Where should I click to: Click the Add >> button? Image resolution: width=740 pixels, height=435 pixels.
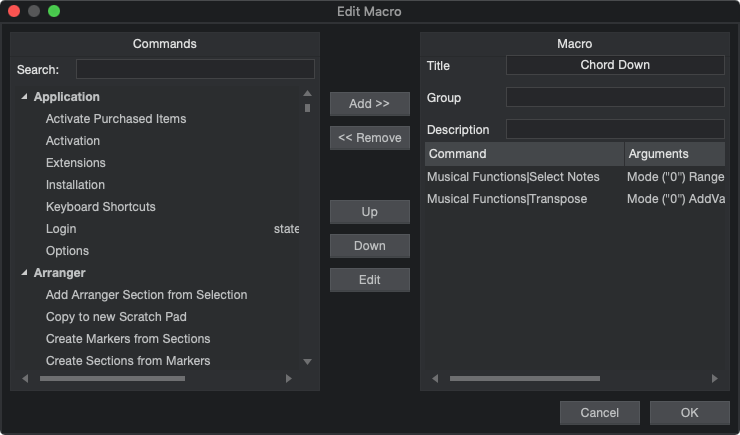pos(370,104)
